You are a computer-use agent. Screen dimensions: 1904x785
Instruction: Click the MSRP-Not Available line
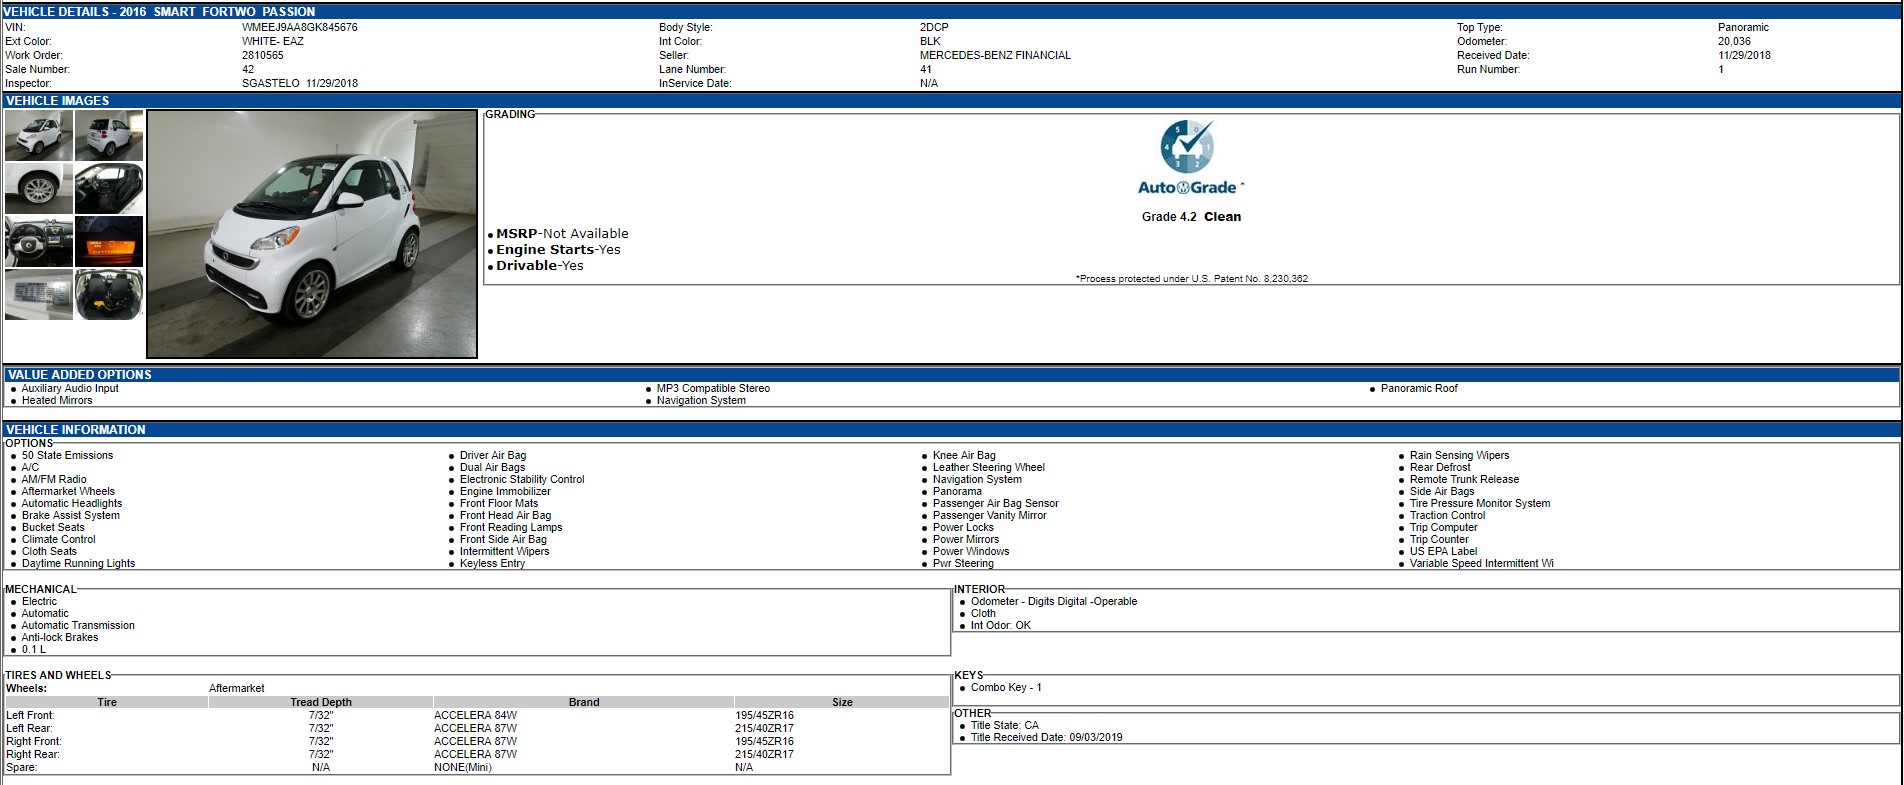pos(562,233)
